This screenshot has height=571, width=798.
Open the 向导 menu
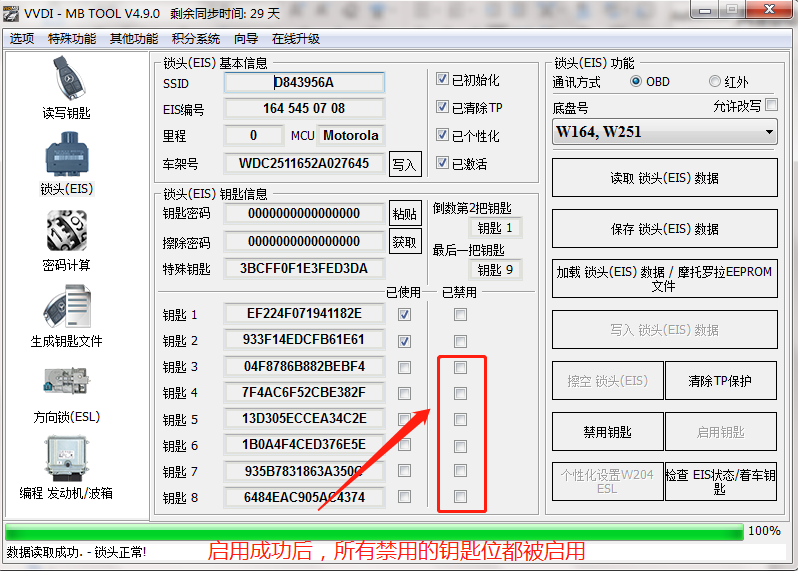(246, 39)
